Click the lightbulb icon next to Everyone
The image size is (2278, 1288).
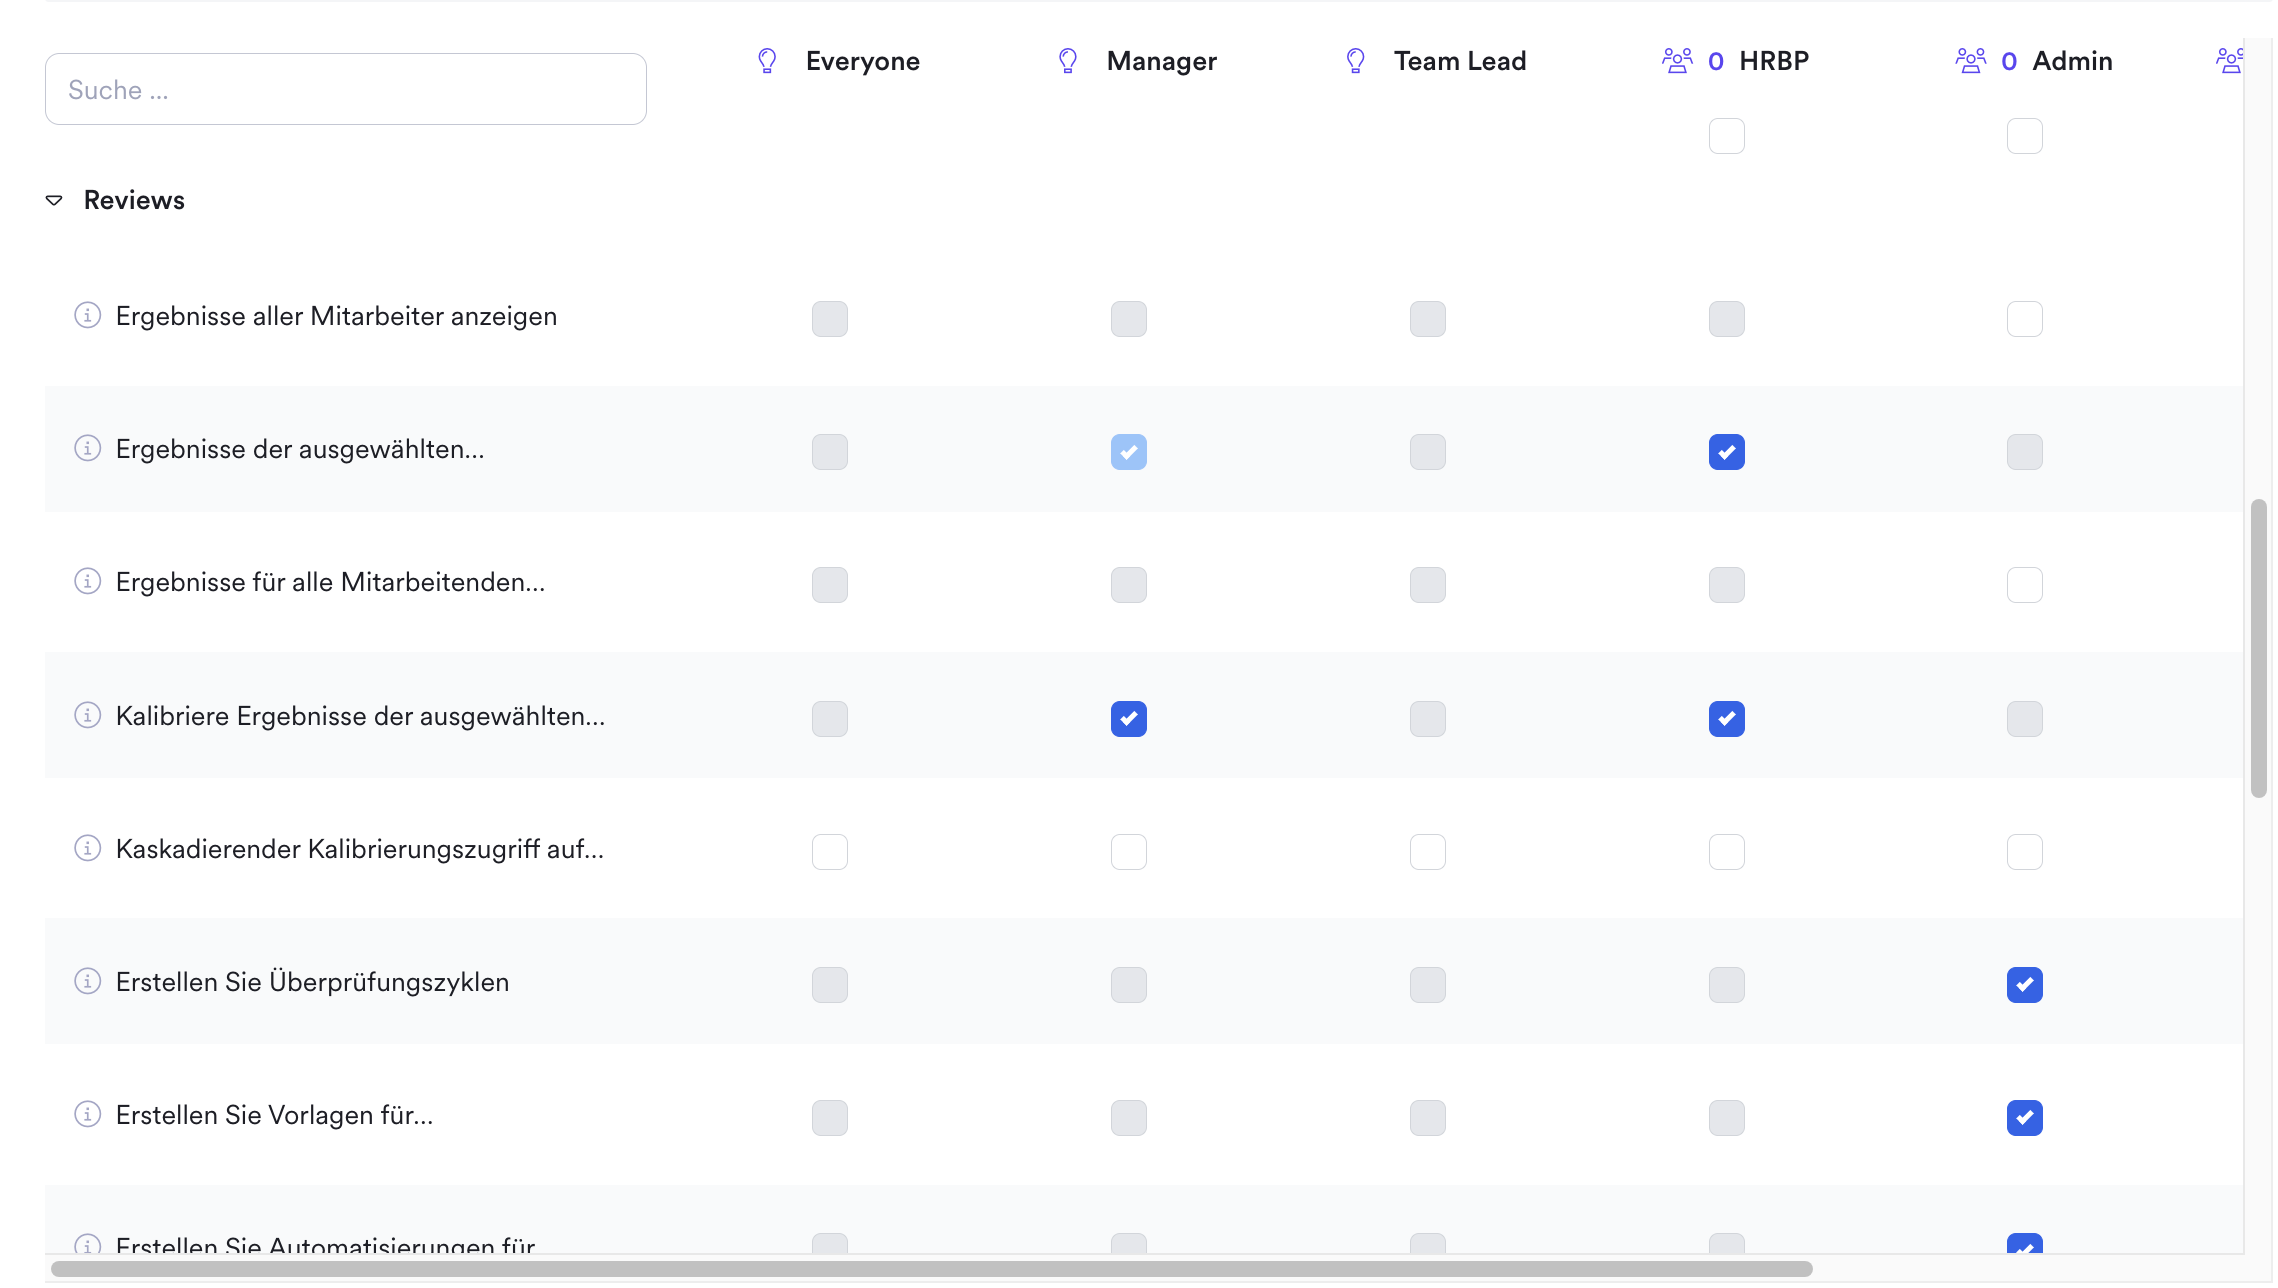point(767,61)
